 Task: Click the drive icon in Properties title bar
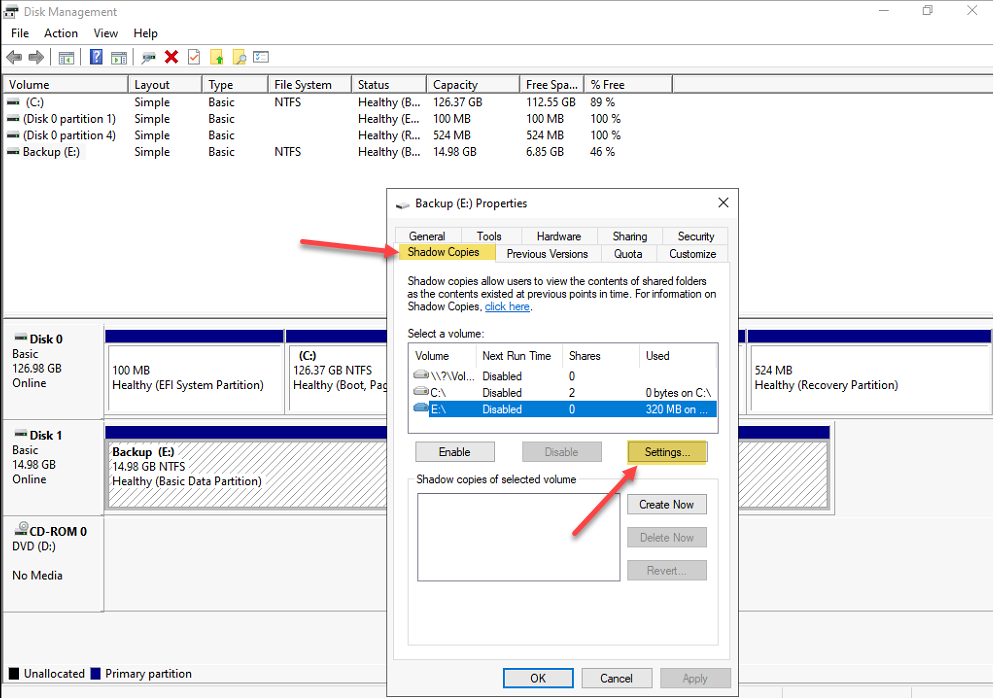click(403, 204)
